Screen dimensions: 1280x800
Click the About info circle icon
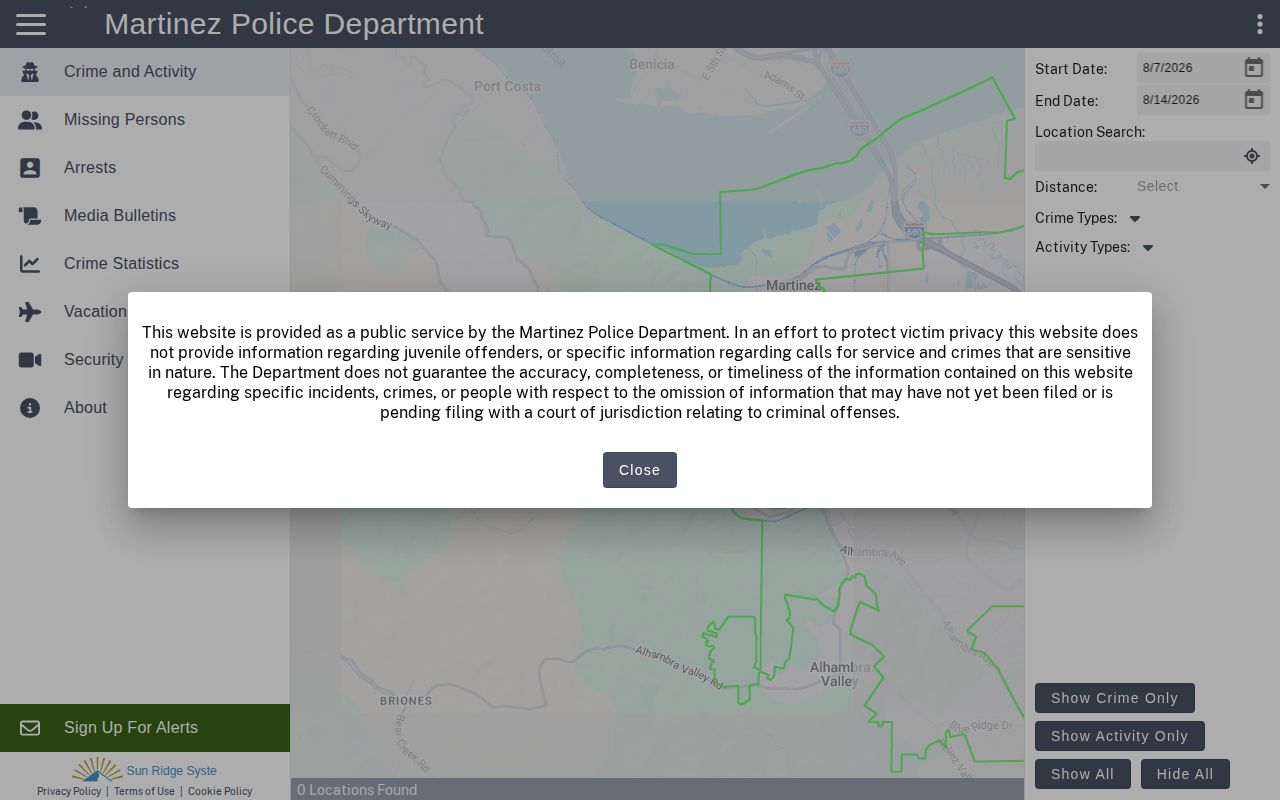tap(30, 408)
